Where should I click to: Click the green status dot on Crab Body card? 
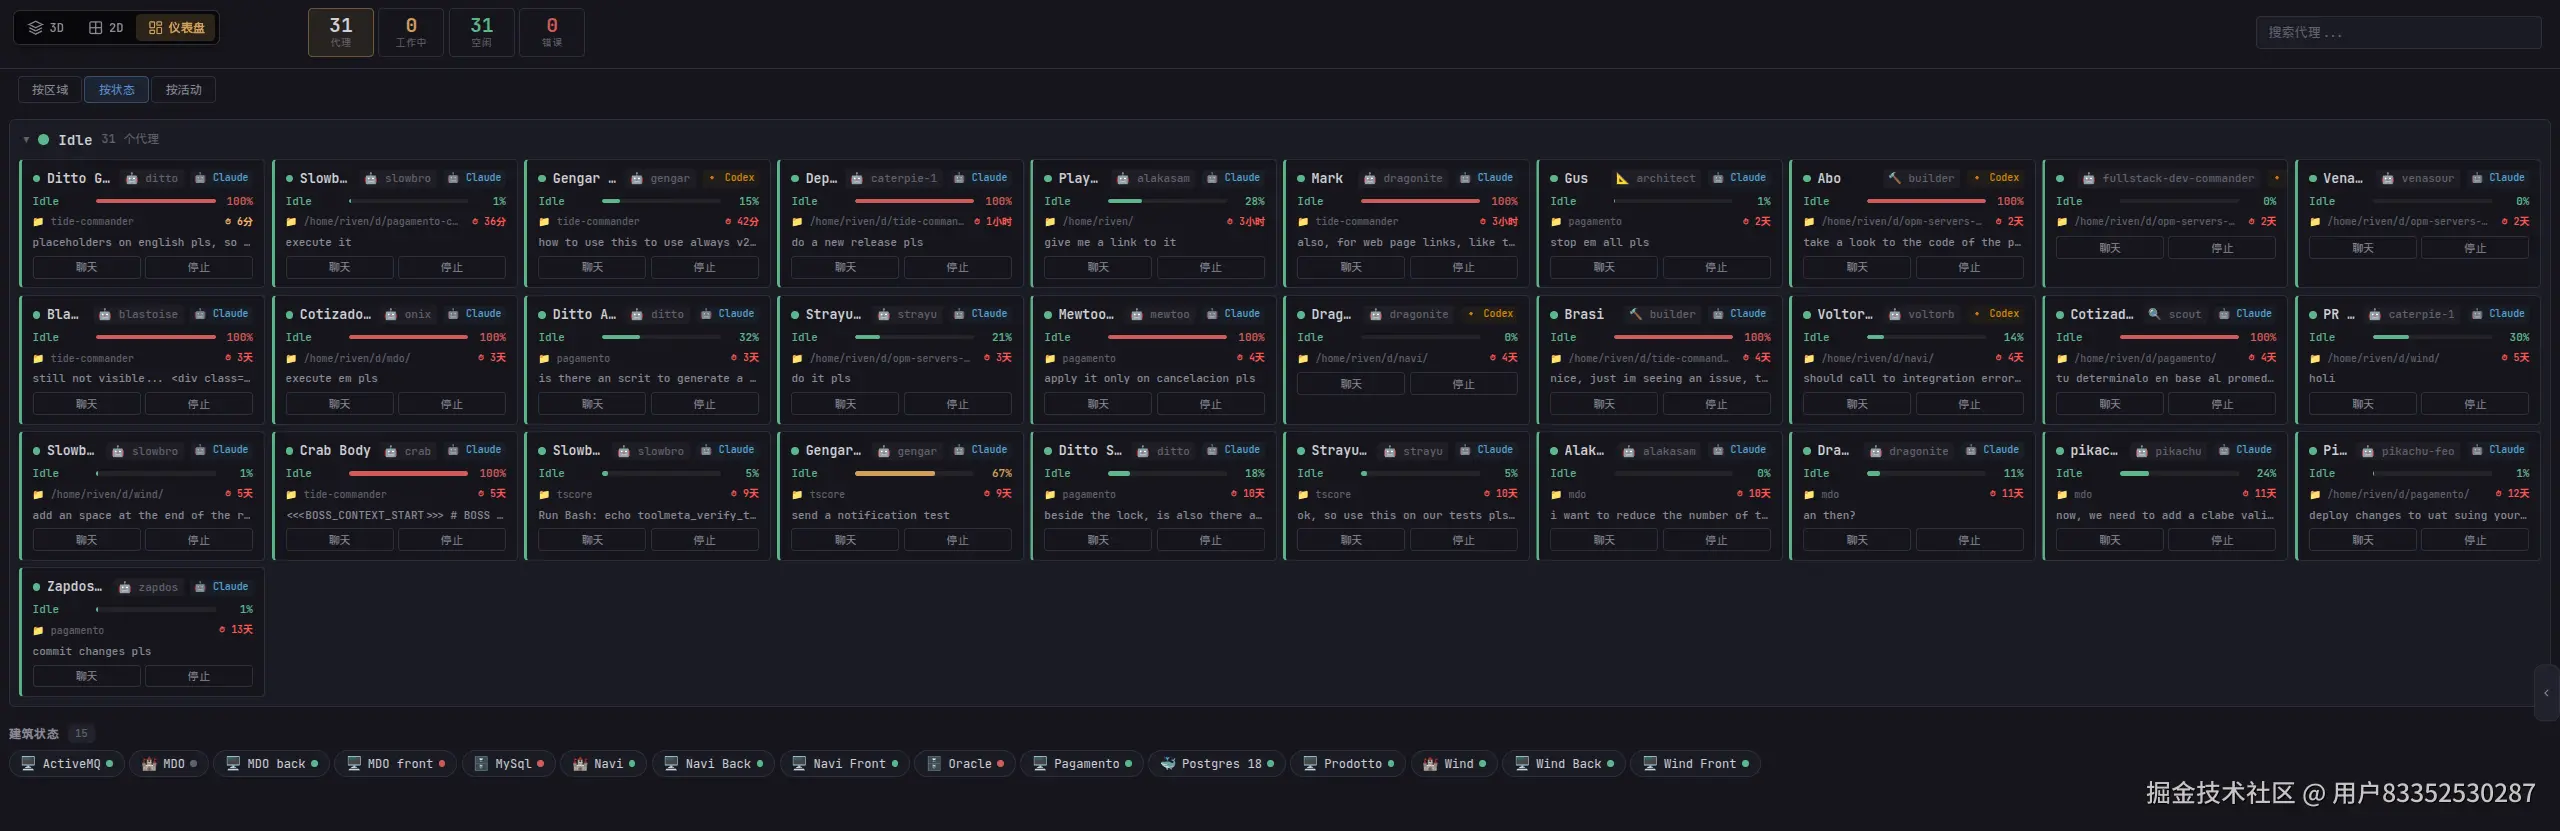pyautogui.click(x=290, y=451)
